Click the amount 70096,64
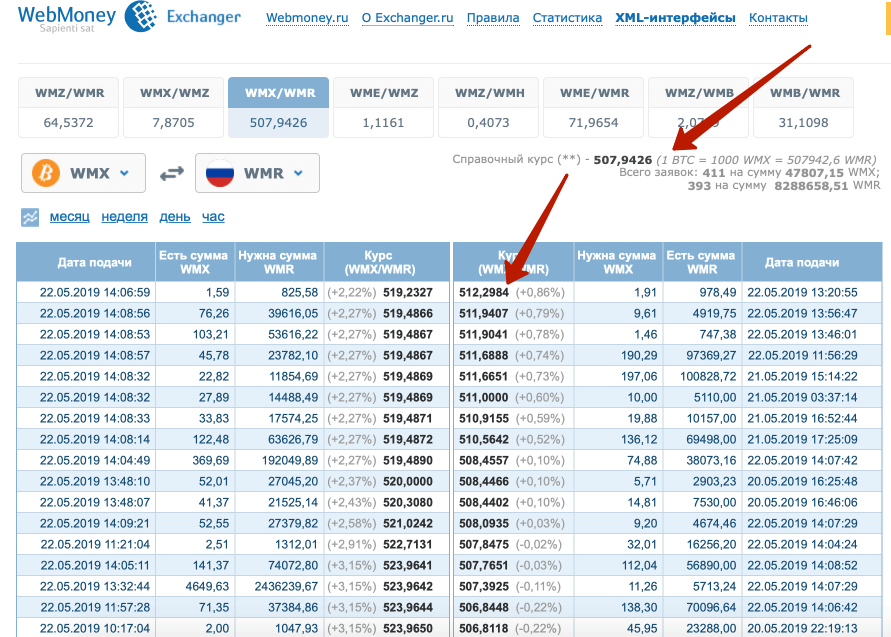Viewport: 891px width, 637px height. [x=711, y=607]
